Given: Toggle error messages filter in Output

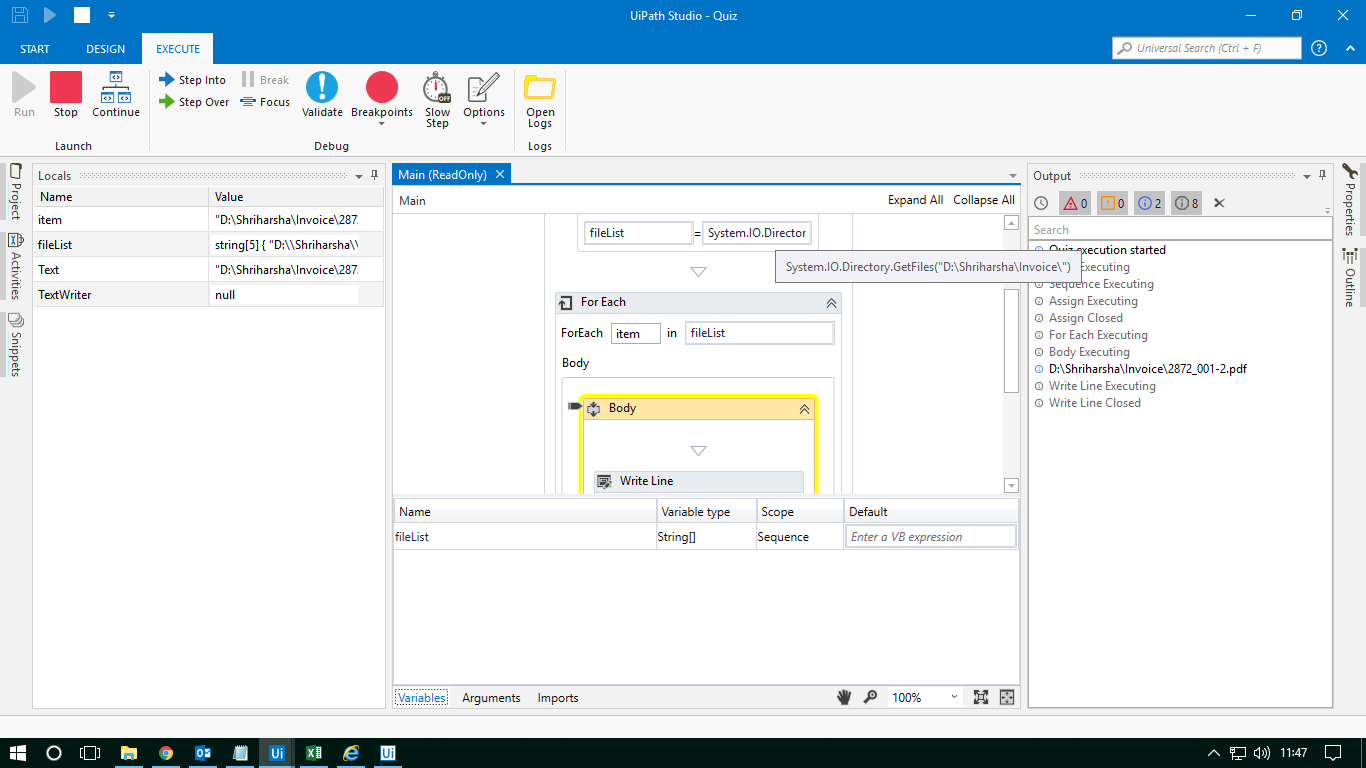Looking at the screenshot, I should 1075,203.
